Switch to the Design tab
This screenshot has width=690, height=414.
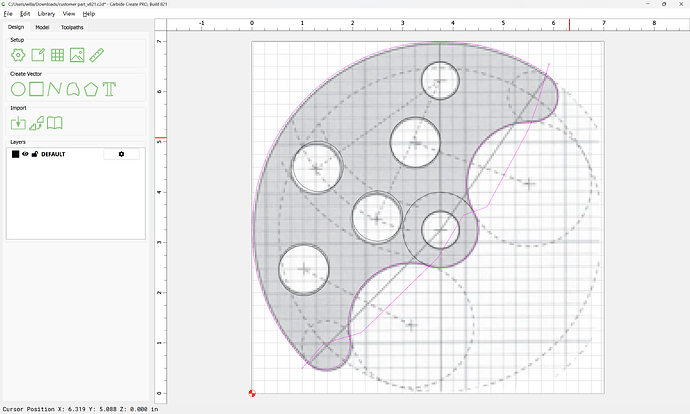point(16,27)
